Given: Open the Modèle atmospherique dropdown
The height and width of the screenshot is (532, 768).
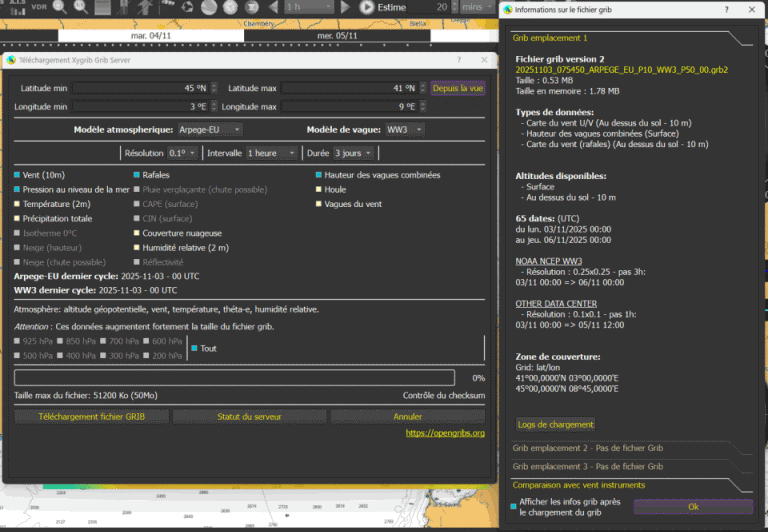Looking at the screenshot, I should pyautogui.click(x=211, y=130).
